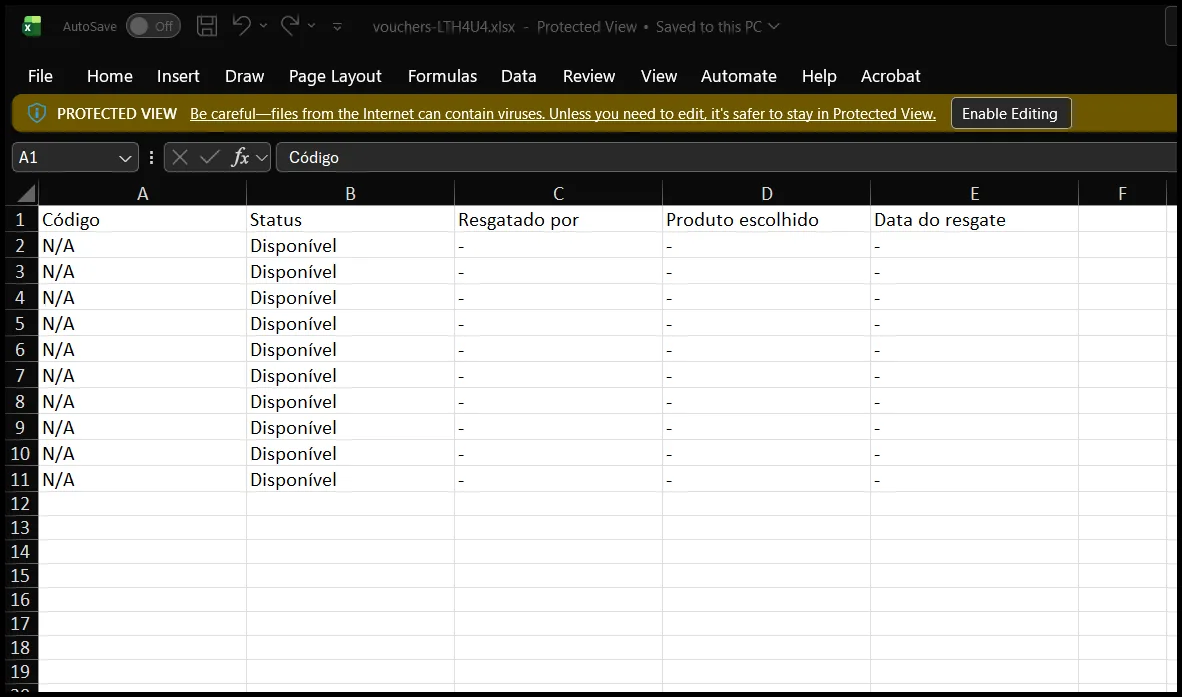
Task: Open the Help tab
Action: (819, 76)
